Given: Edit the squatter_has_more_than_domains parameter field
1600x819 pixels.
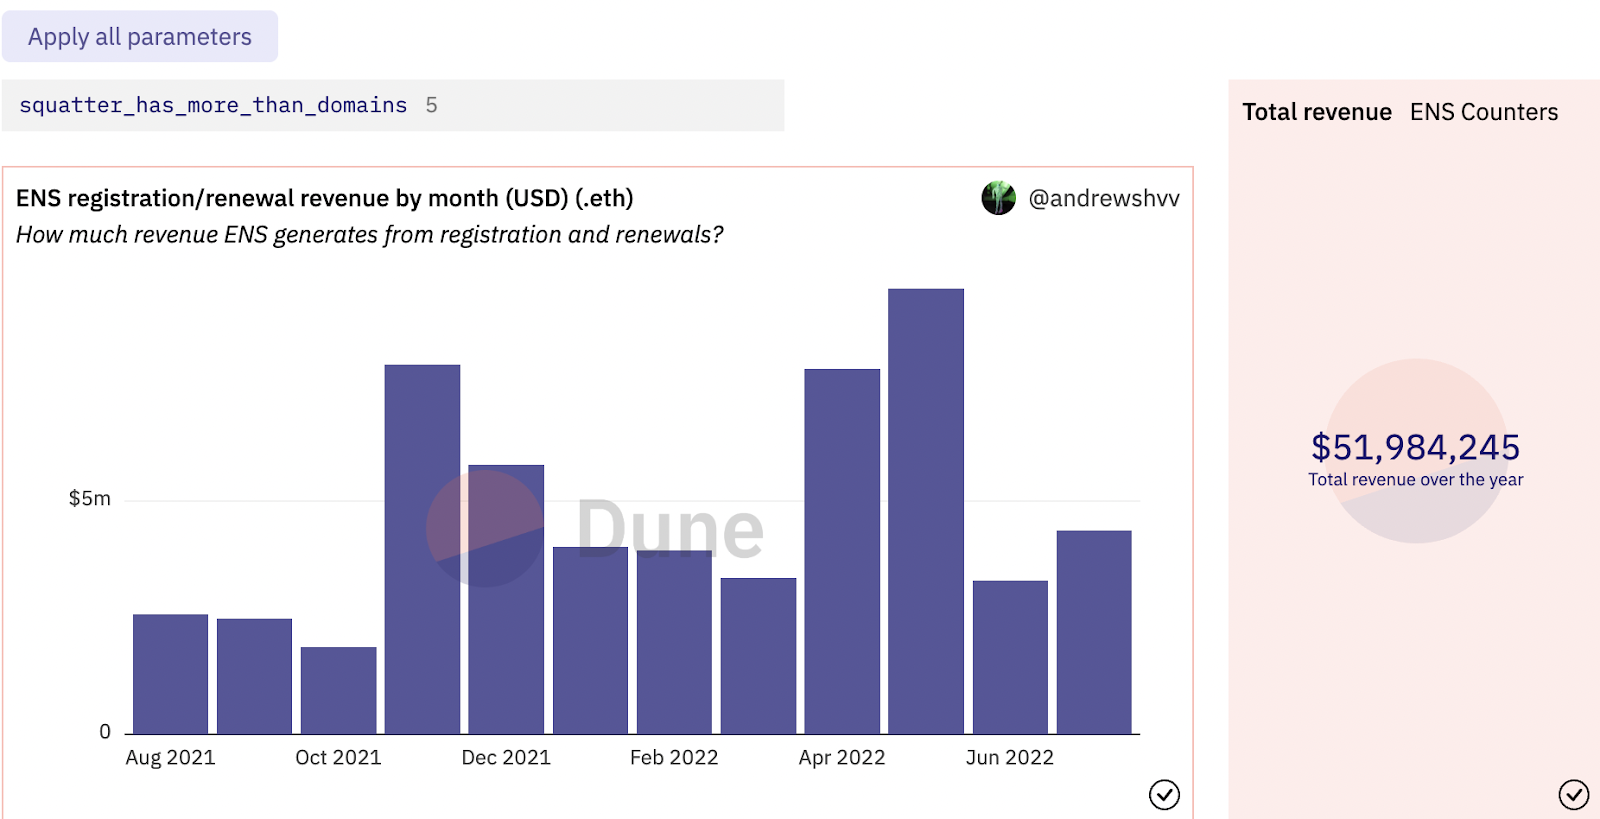Looking at the screenshot, I should coord(393,105).
